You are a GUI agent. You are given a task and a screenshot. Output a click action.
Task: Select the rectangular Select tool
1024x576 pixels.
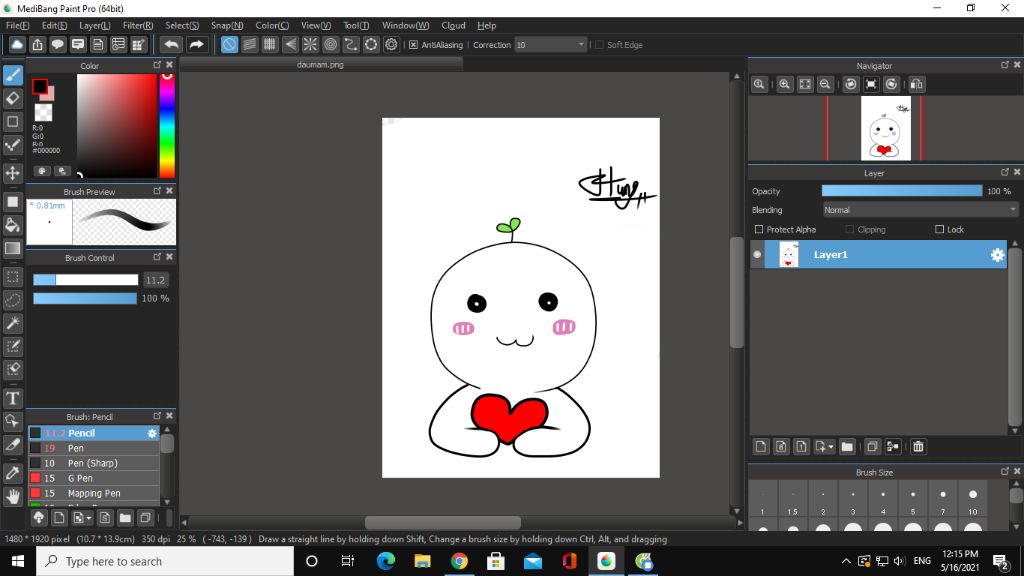[x=13, y=277]
